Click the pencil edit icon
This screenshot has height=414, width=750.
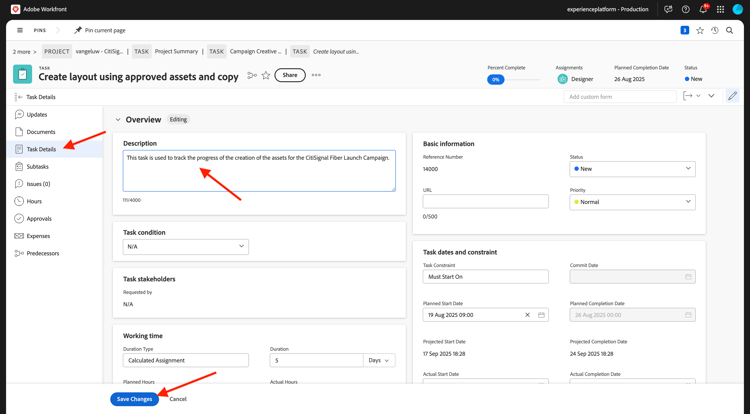732,96
